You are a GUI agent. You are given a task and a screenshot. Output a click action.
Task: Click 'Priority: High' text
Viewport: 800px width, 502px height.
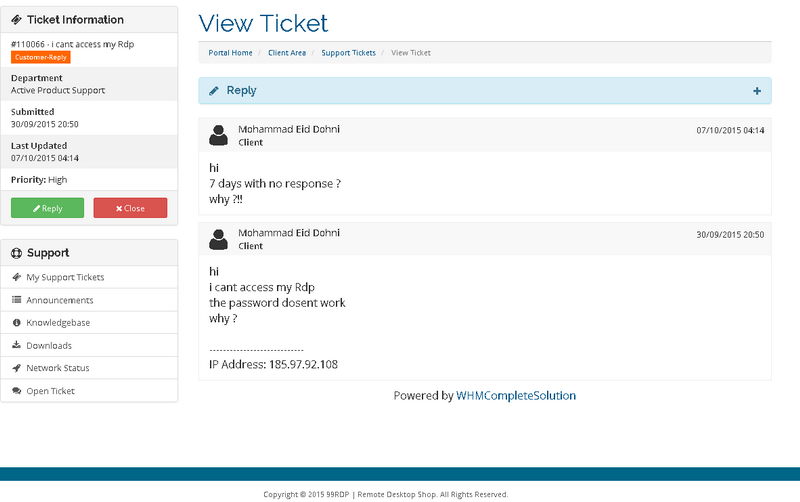pos(39,180)
